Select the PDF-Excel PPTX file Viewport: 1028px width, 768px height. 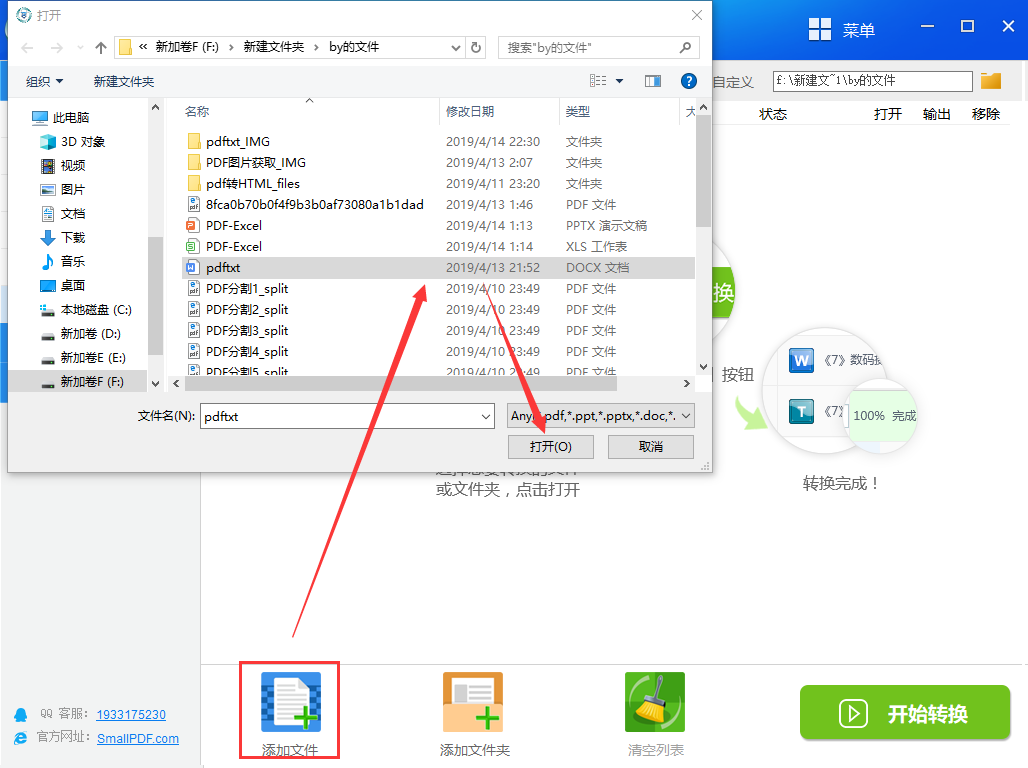tap(234, 225)
